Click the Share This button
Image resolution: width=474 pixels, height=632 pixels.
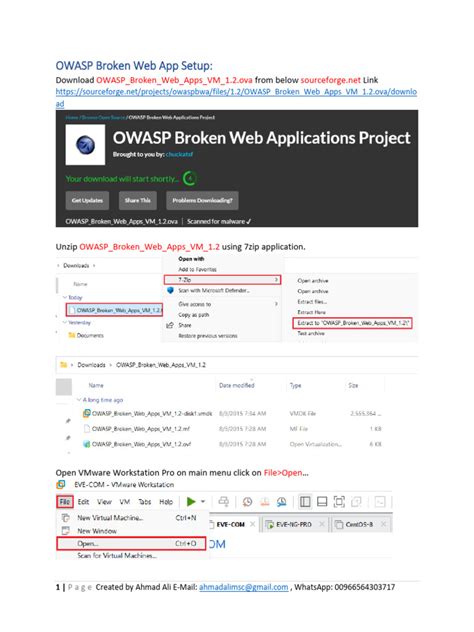tap(137, 200)
